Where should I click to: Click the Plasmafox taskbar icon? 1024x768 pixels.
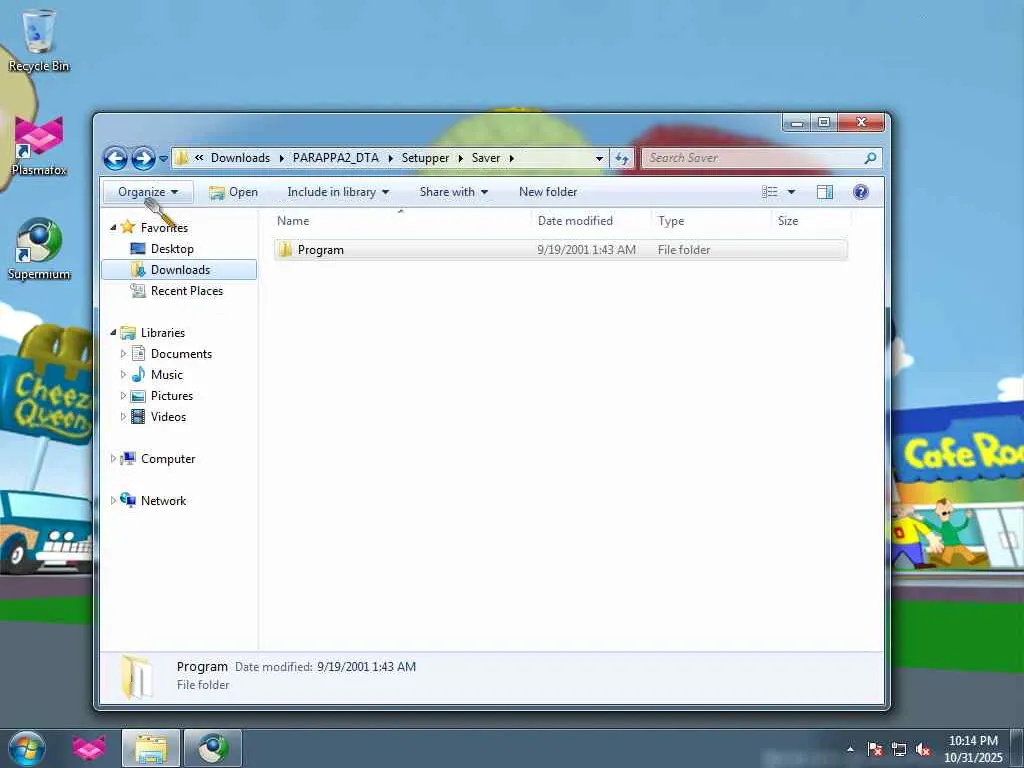coord(89,748)
